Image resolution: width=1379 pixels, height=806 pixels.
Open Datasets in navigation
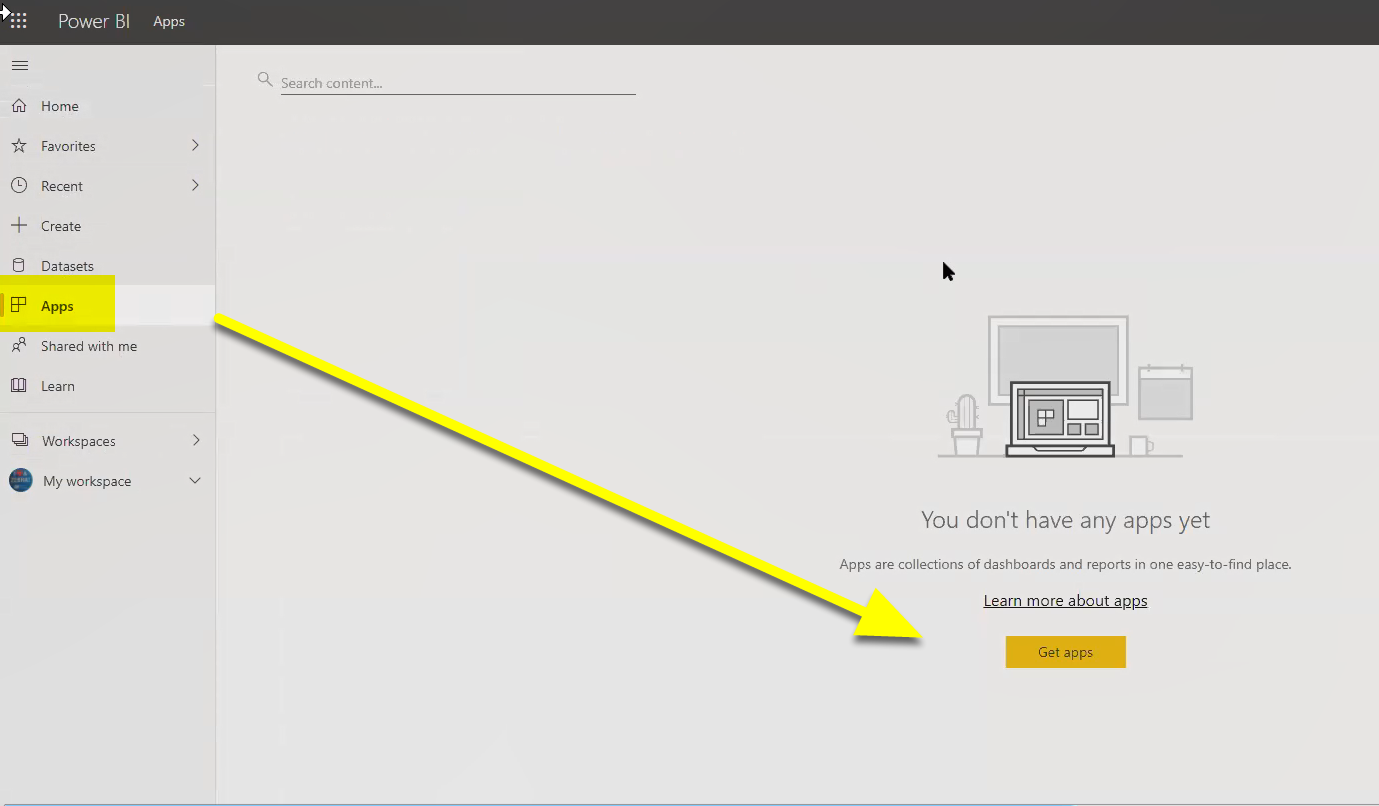click(67, 266)
